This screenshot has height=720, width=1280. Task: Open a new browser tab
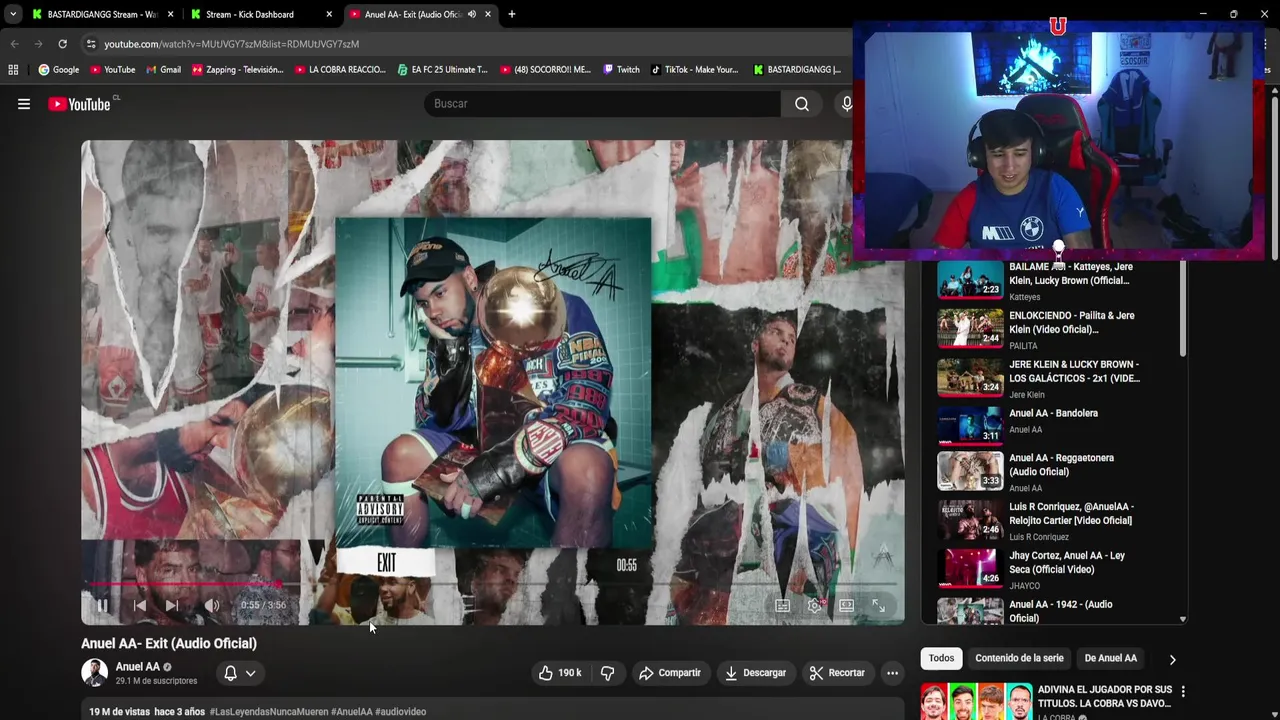click(511, 14)
